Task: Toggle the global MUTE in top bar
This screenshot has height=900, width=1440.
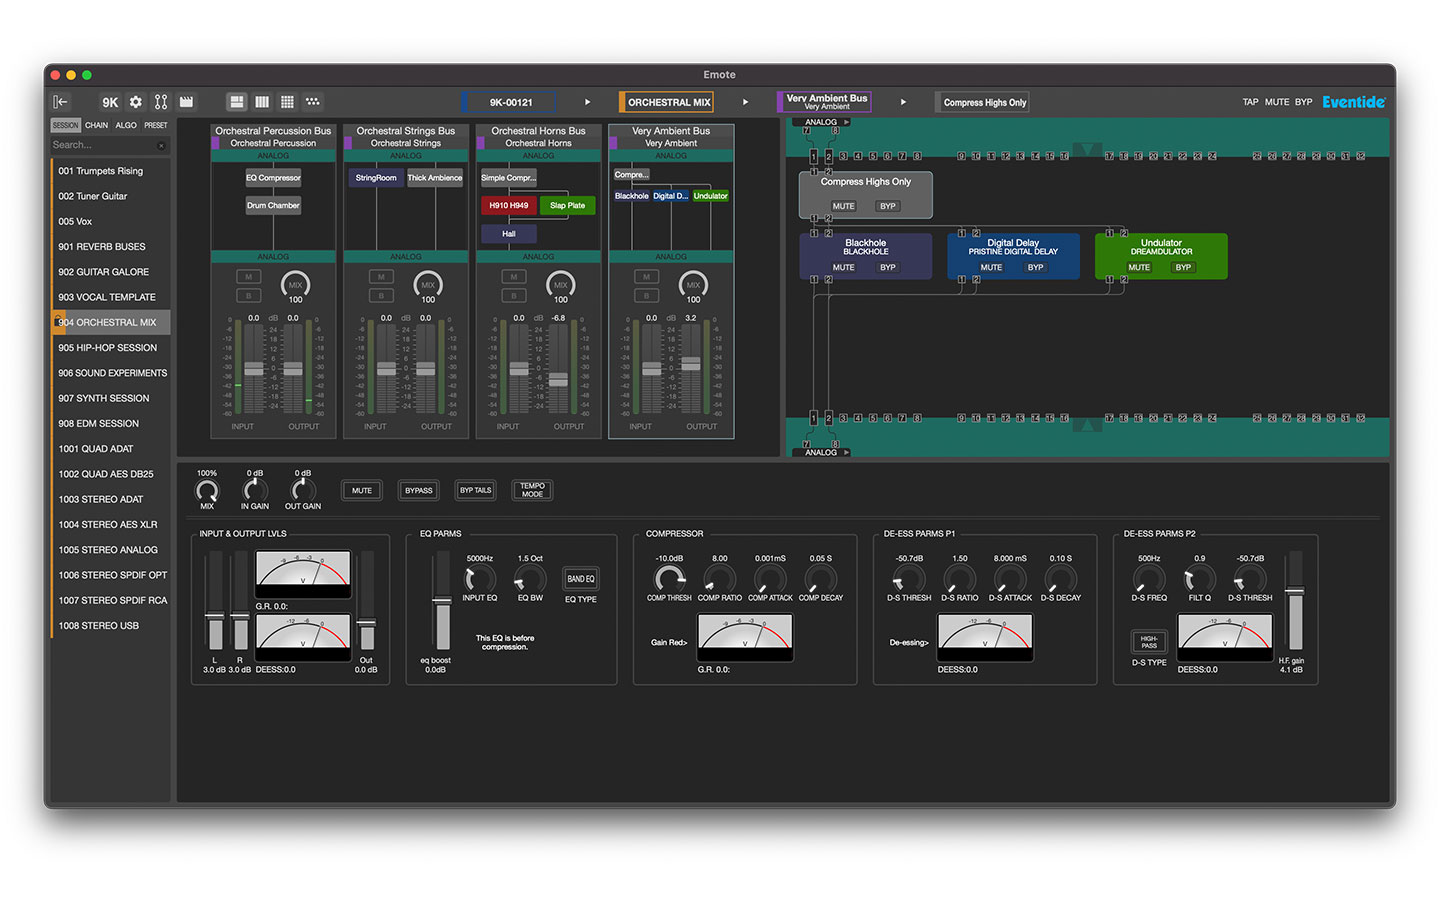Action: coord(1276,102)
